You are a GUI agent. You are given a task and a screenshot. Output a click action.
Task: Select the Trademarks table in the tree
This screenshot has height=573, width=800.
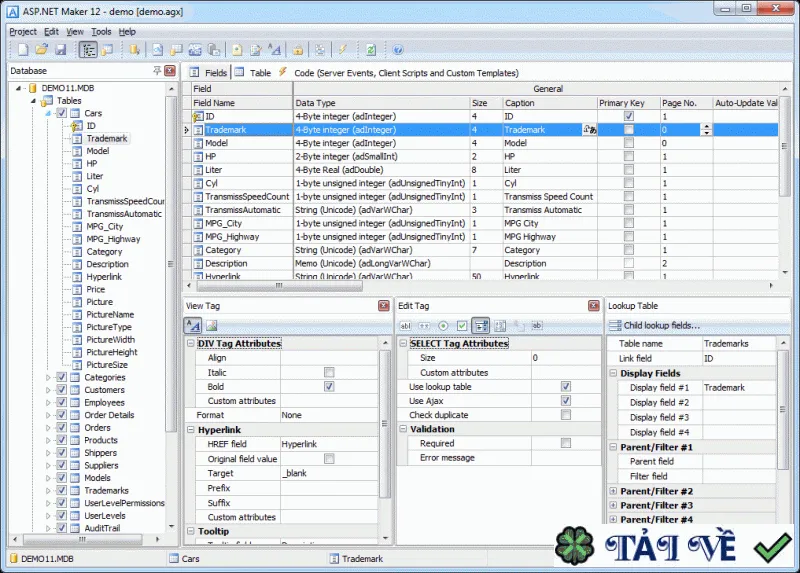point(106,490)
